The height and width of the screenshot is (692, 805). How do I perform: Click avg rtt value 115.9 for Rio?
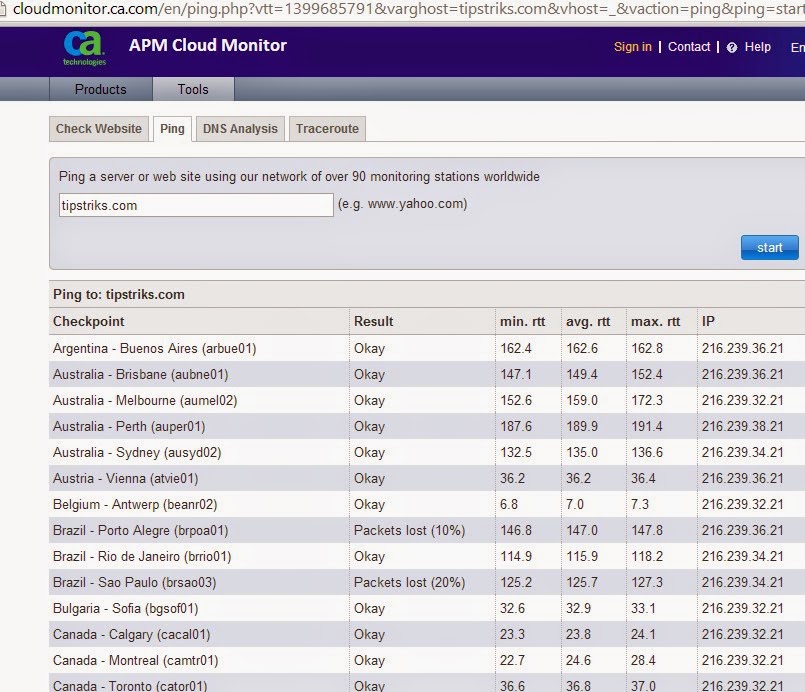click(582, 557)
